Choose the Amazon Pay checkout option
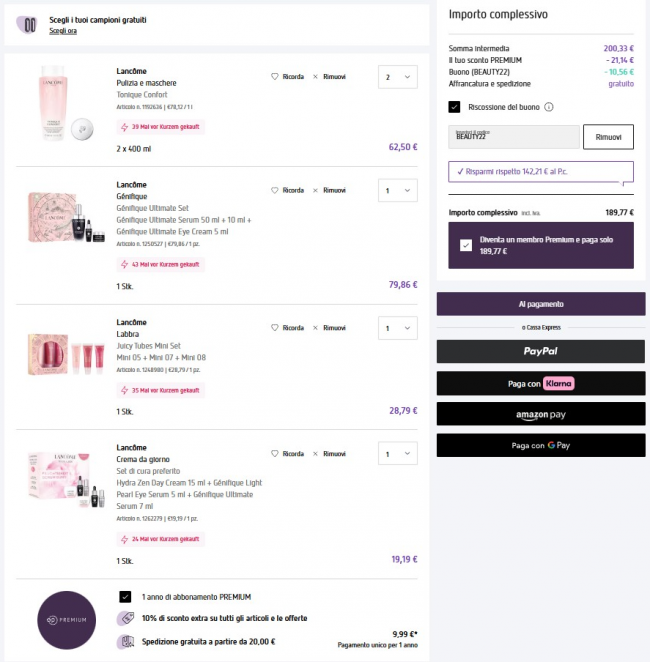The height and width of the screenshot is (662, 650). (x=541, y=414)
